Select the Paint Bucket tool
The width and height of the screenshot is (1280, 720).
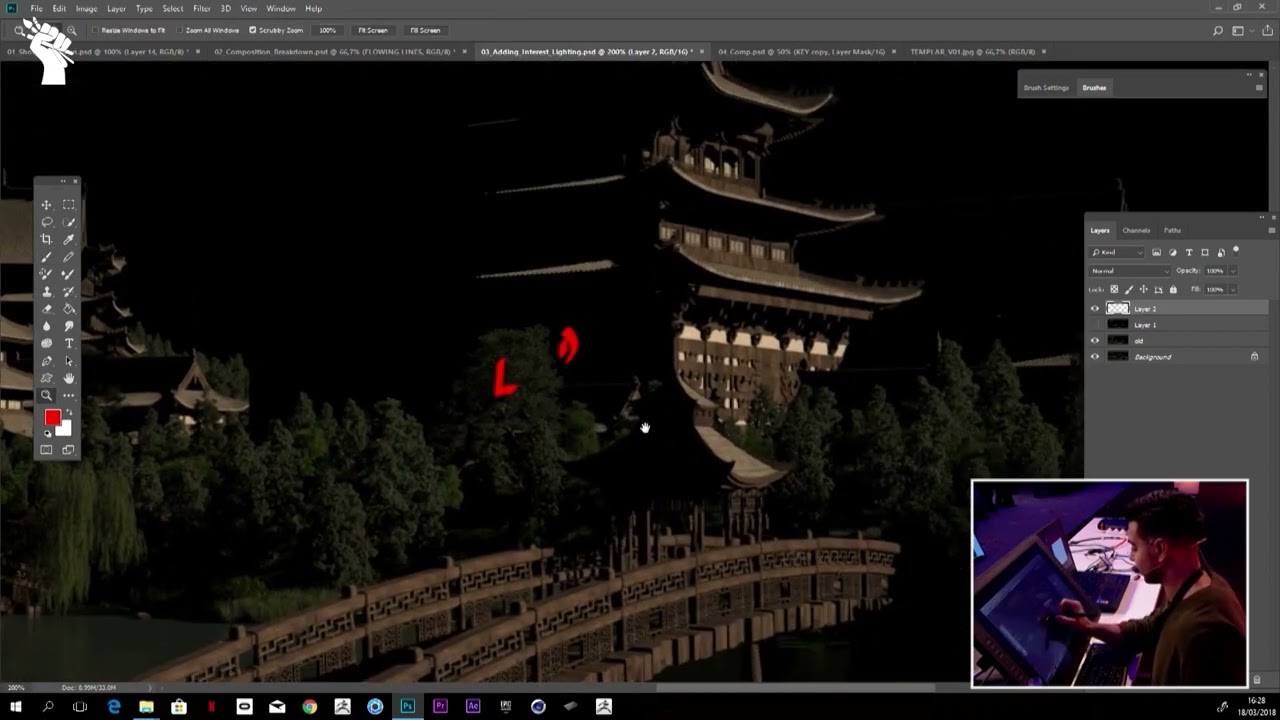(x=68, y=308)
